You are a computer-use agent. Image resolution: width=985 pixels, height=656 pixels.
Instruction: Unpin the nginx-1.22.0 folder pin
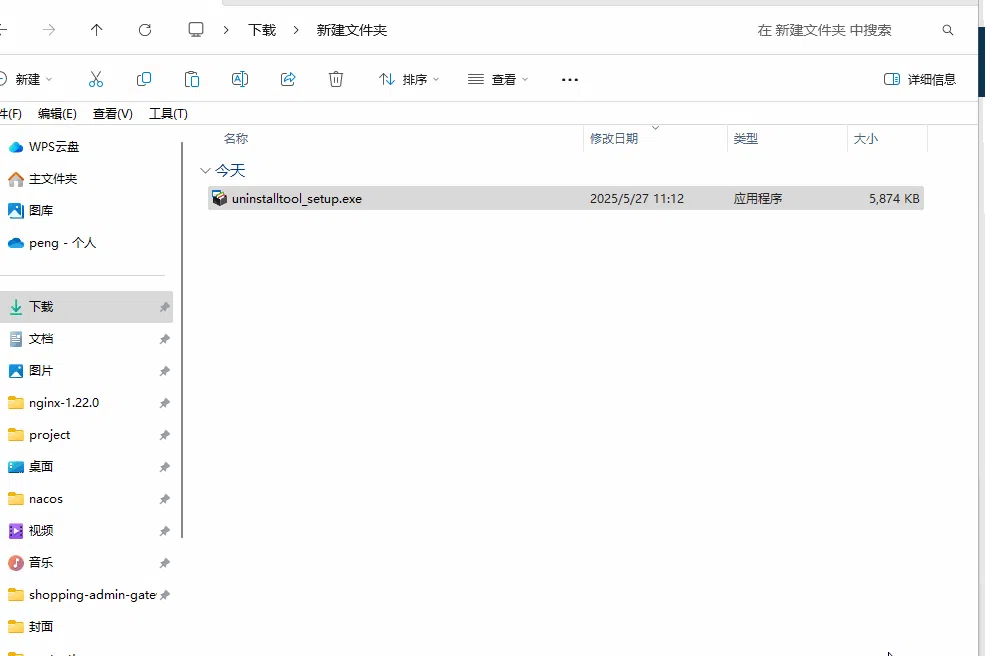pyautogui.click(x=164, y=403)
